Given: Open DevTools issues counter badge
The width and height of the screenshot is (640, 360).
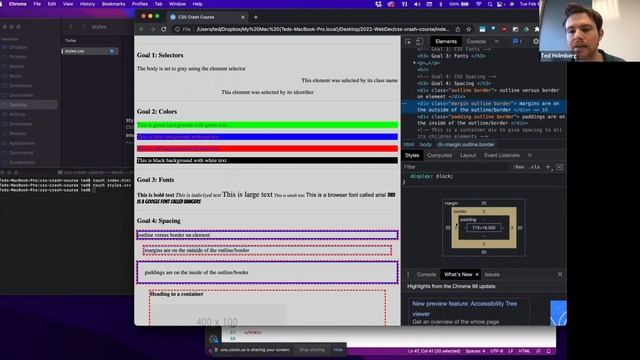Looking at the screenshot, I should pyautogui.click(x=517, y=42).
